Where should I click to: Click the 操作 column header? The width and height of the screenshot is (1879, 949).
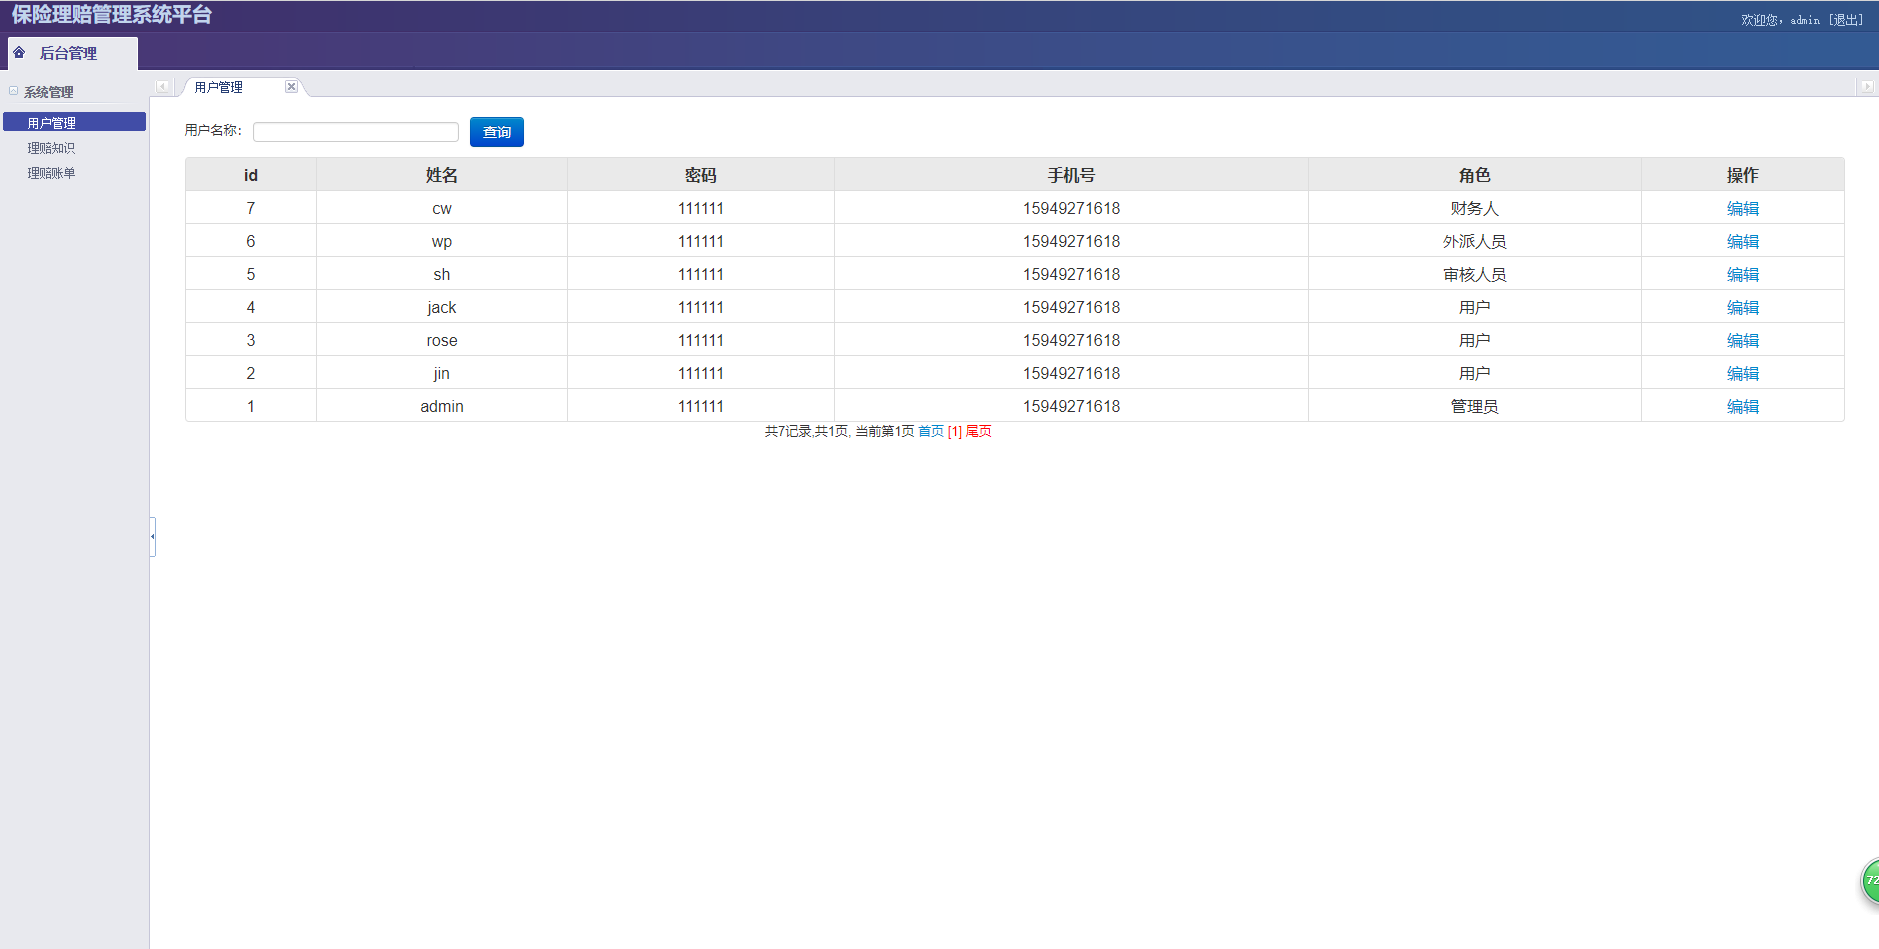pos(1742,175)
